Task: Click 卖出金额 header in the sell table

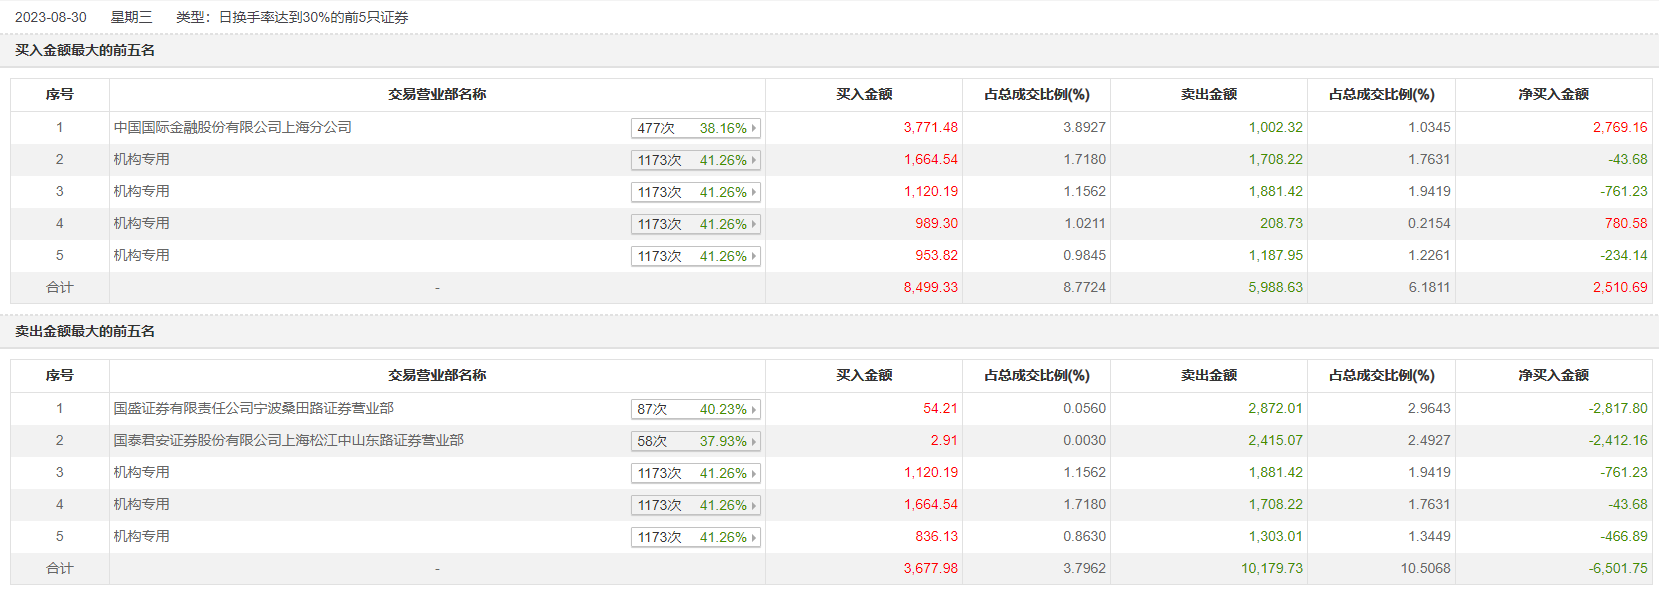Action: pyautogui.click(x=1208, y=375)
